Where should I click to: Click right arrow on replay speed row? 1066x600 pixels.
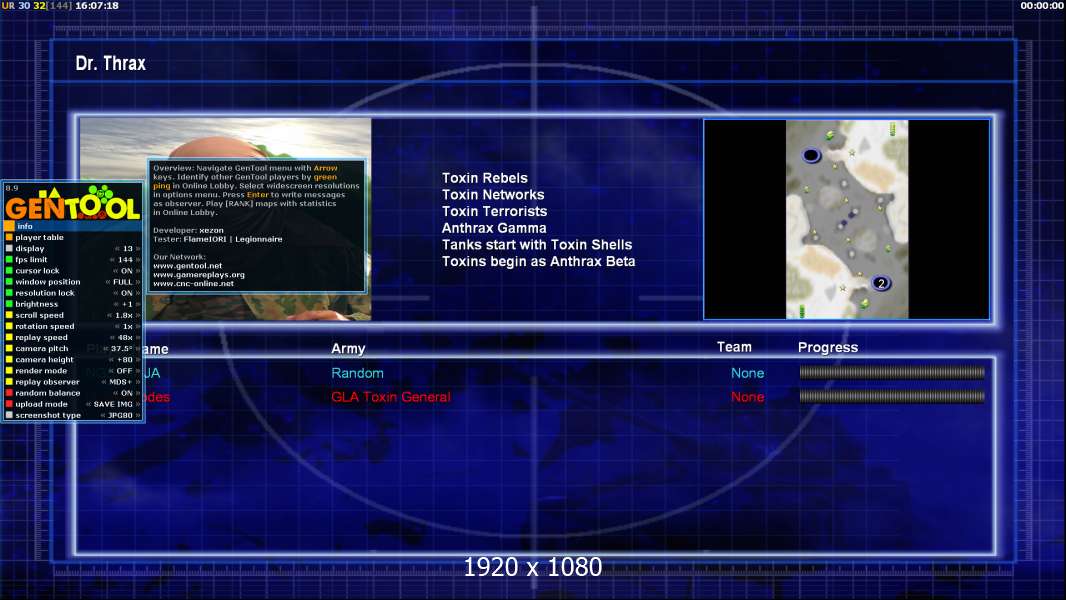pos(138,337)
